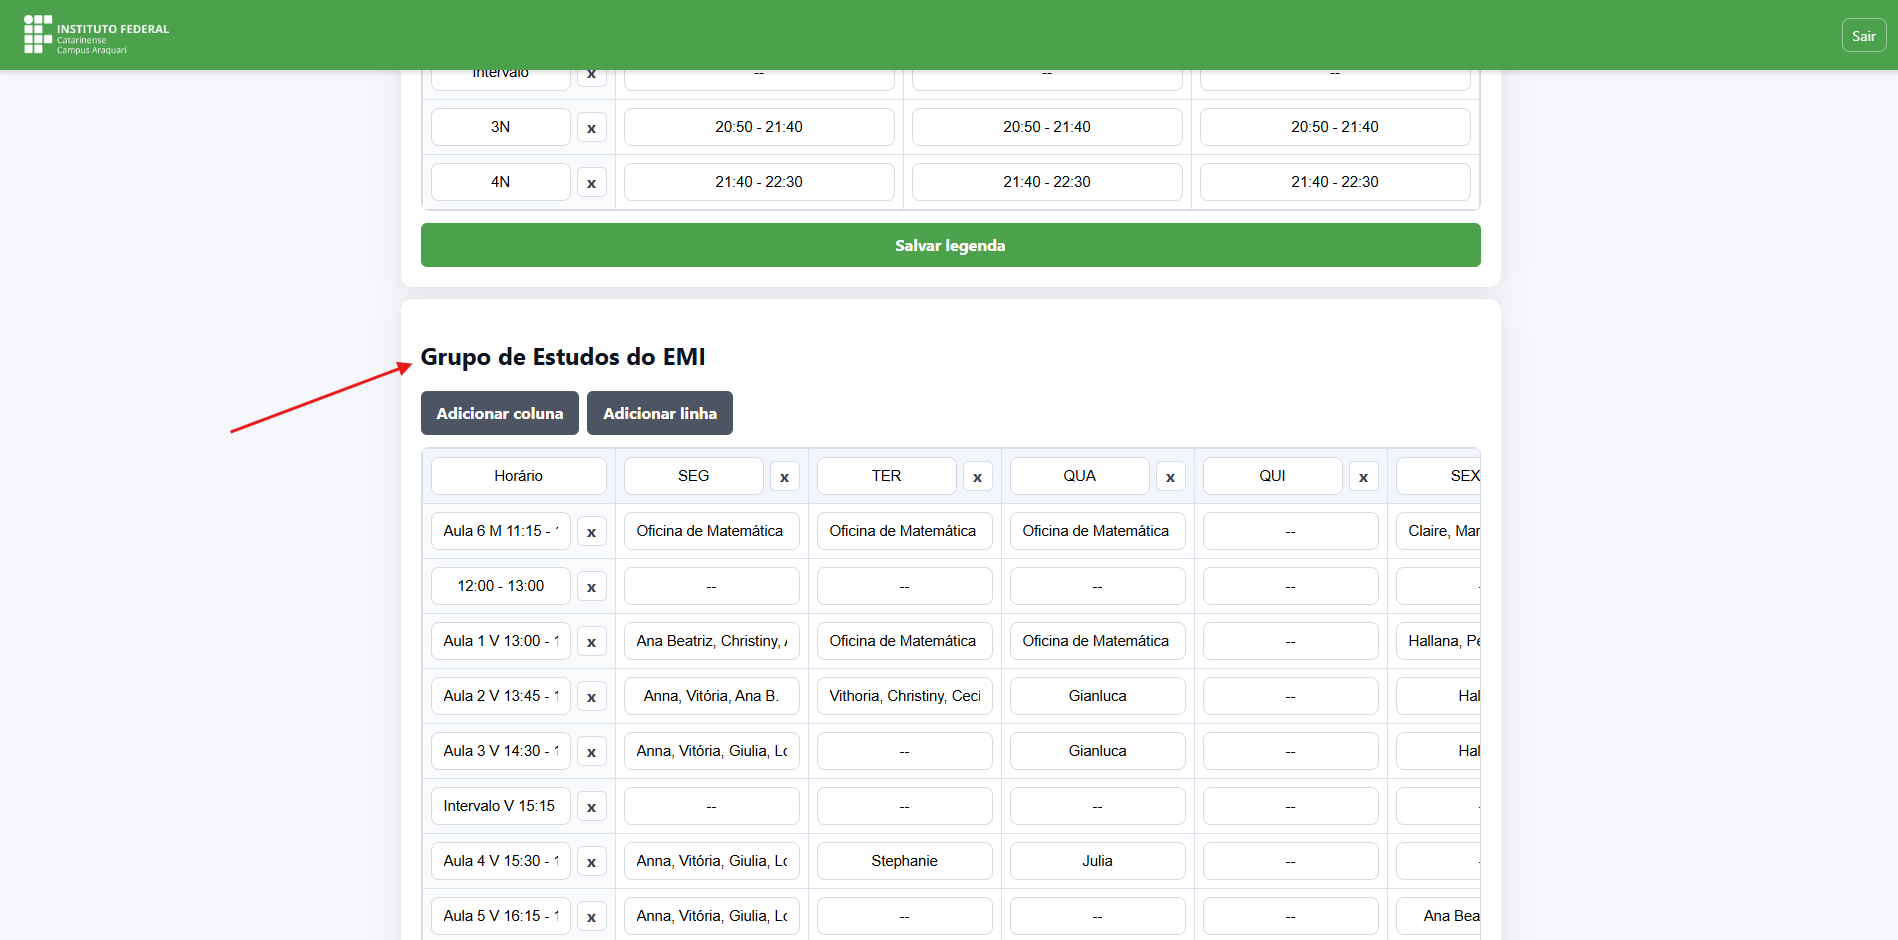Delete the TER column with x
The image size is (1898, 940).
pyautogui.click(x=978, y=477)
